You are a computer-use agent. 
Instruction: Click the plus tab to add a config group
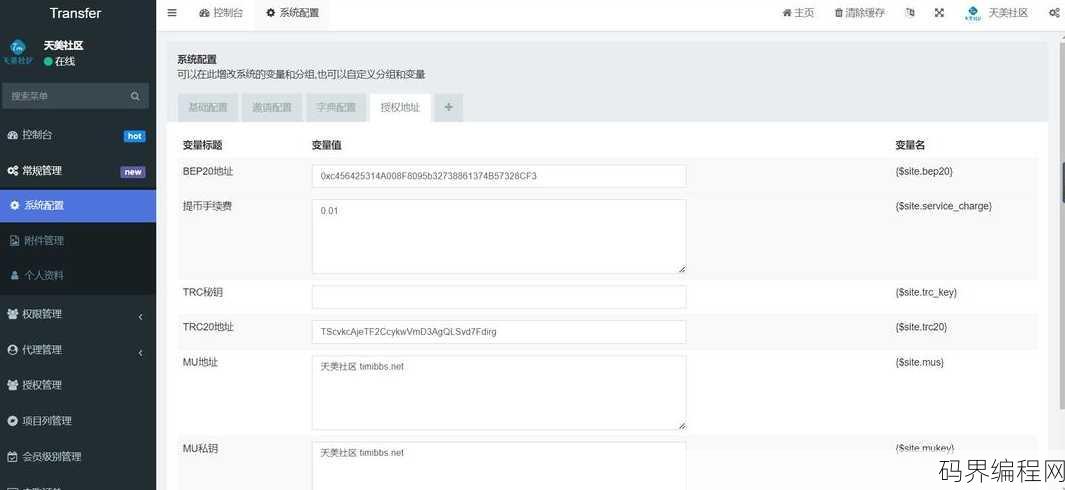click(x=449, y=107)
